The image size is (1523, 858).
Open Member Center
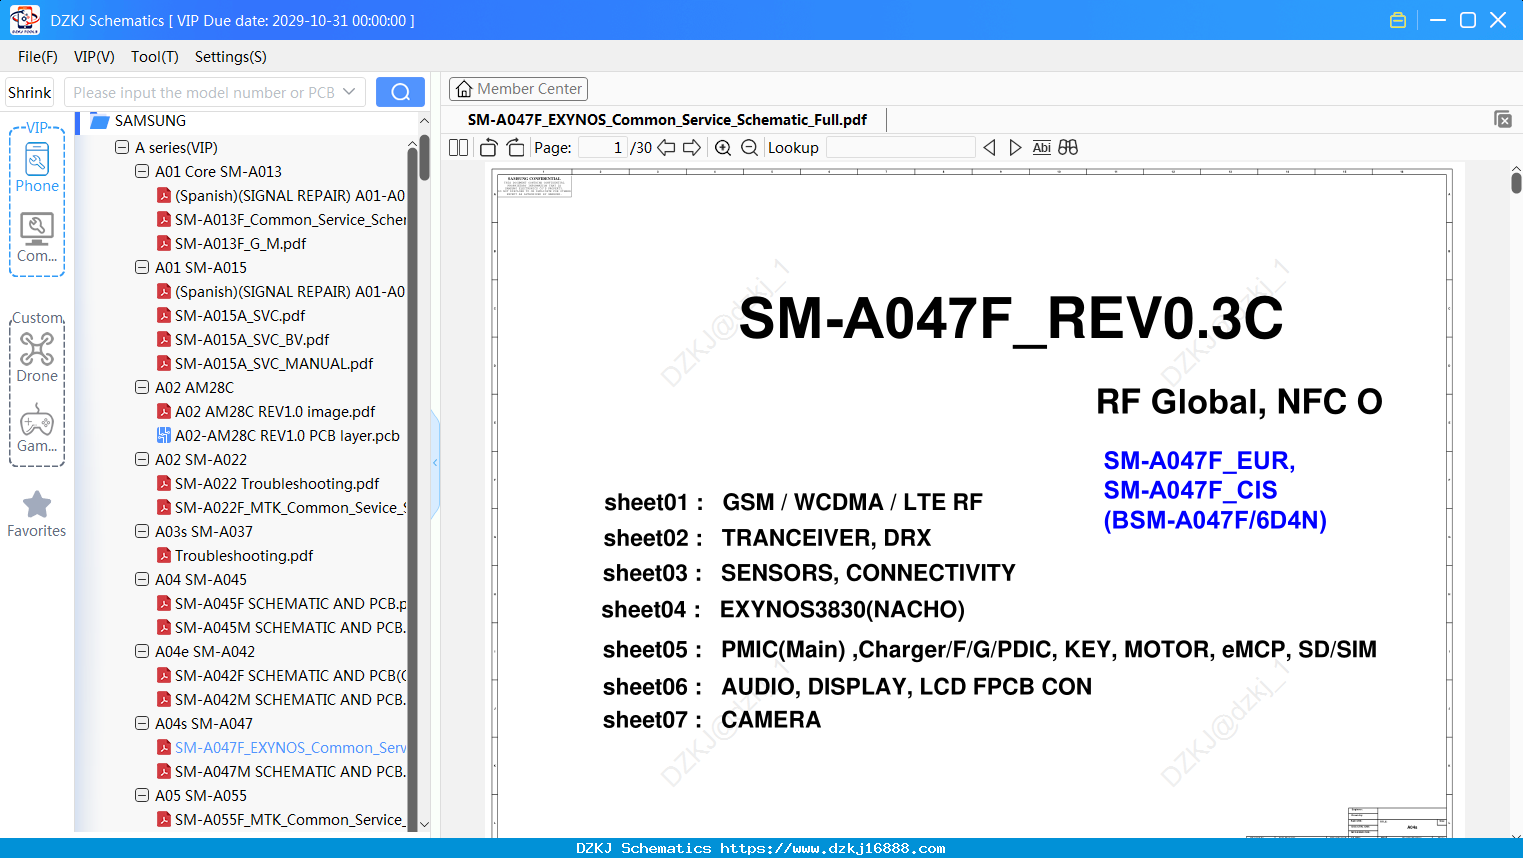518,89
